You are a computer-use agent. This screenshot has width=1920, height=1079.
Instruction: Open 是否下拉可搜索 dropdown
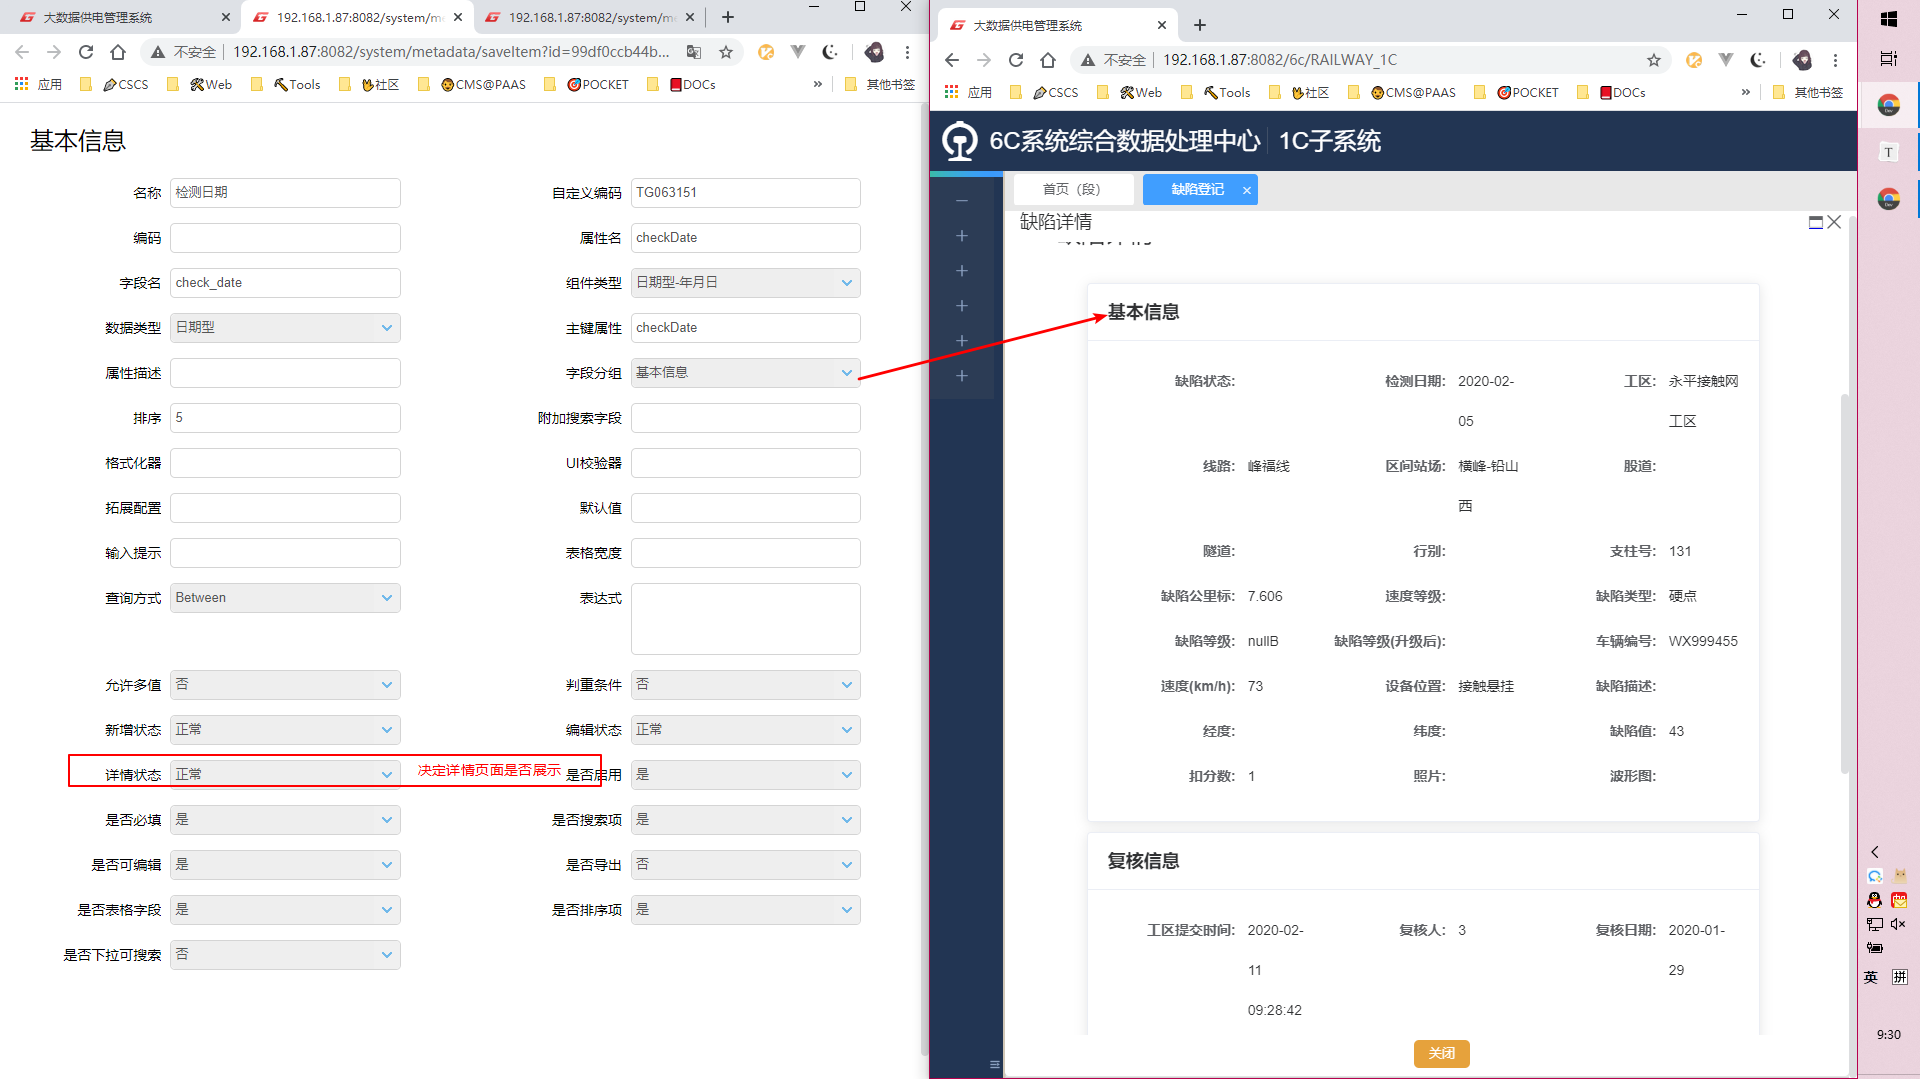[x=285, y=955]
